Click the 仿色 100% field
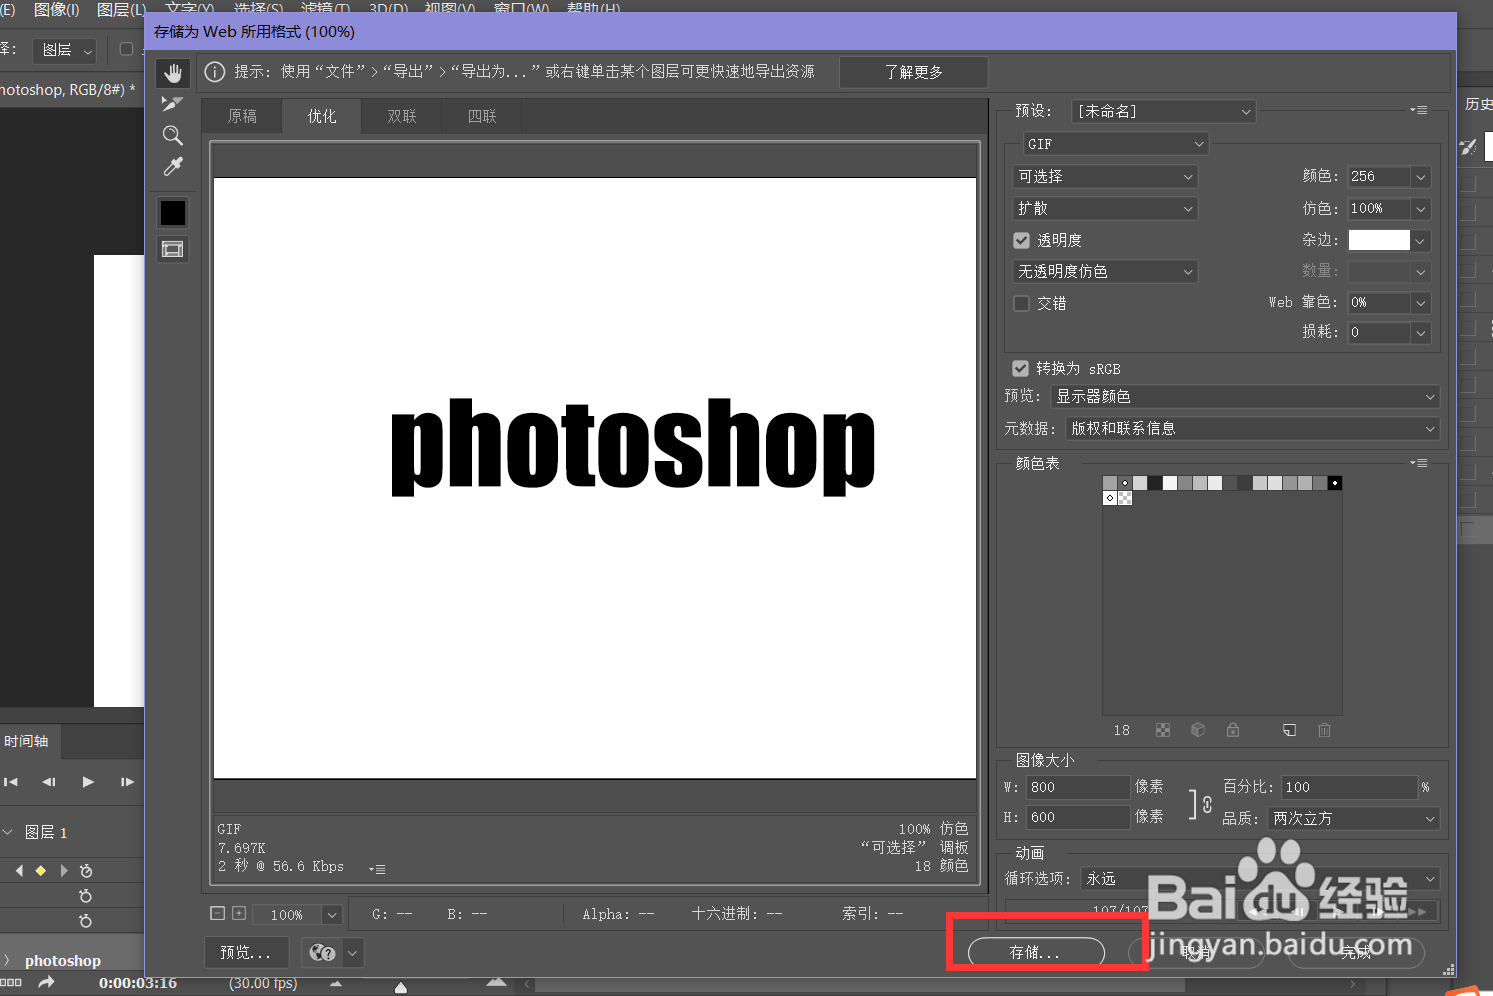 point(1379,208)
